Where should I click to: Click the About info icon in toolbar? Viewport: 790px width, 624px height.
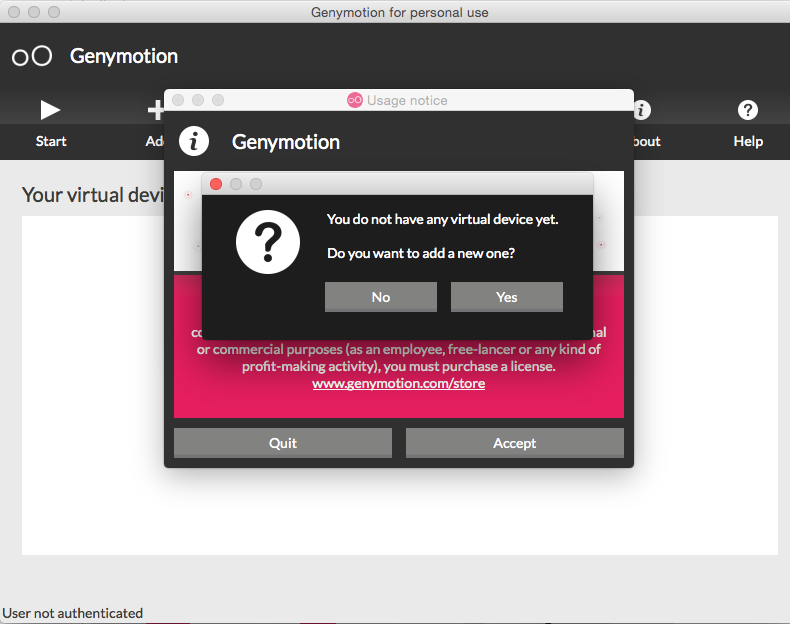tap(642, 110)
